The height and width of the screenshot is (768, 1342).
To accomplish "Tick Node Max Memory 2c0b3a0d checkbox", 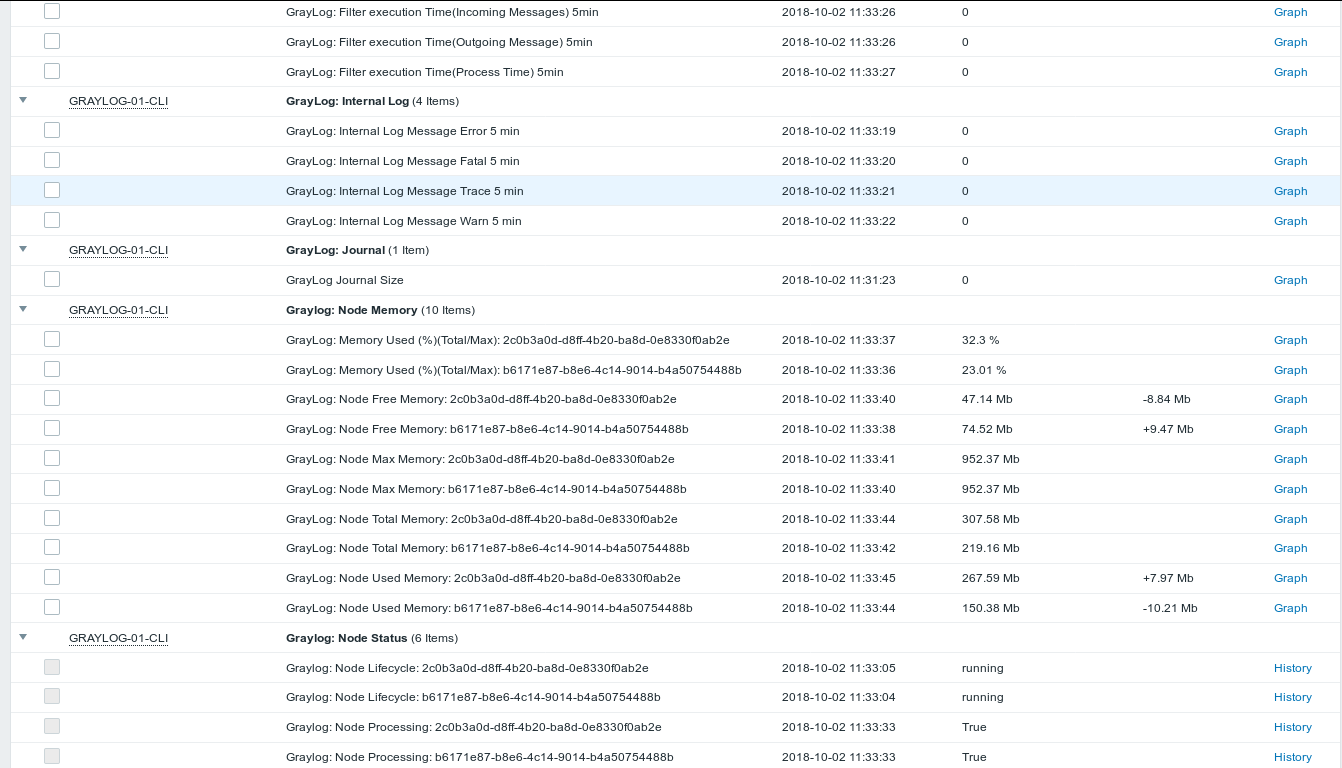I will (x=52, y=458).
